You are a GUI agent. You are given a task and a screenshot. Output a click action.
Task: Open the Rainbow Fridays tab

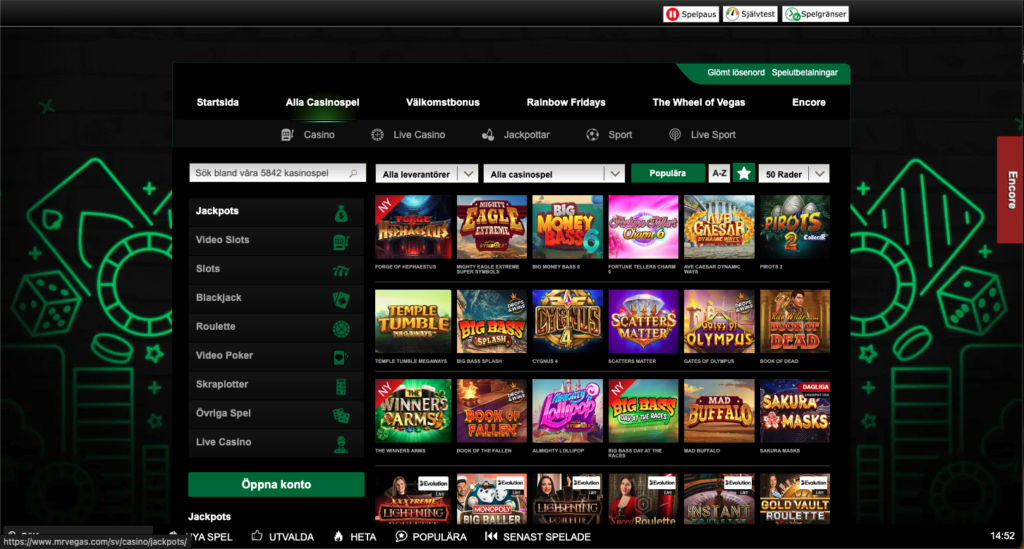(566, 102)
